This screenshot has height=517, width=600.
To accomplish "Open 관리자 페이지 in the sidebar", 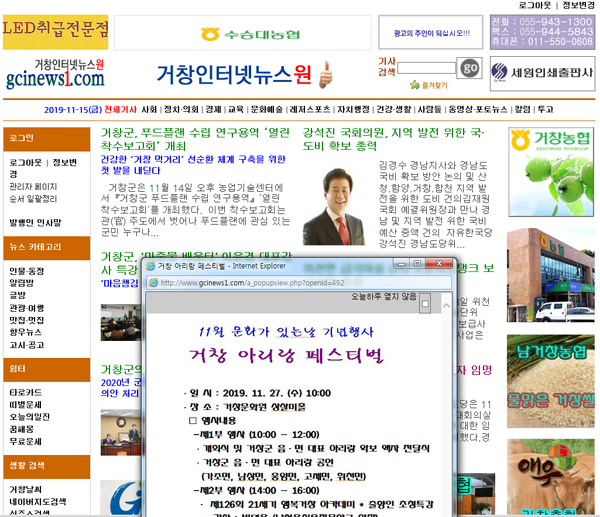I will coord(33,187).
